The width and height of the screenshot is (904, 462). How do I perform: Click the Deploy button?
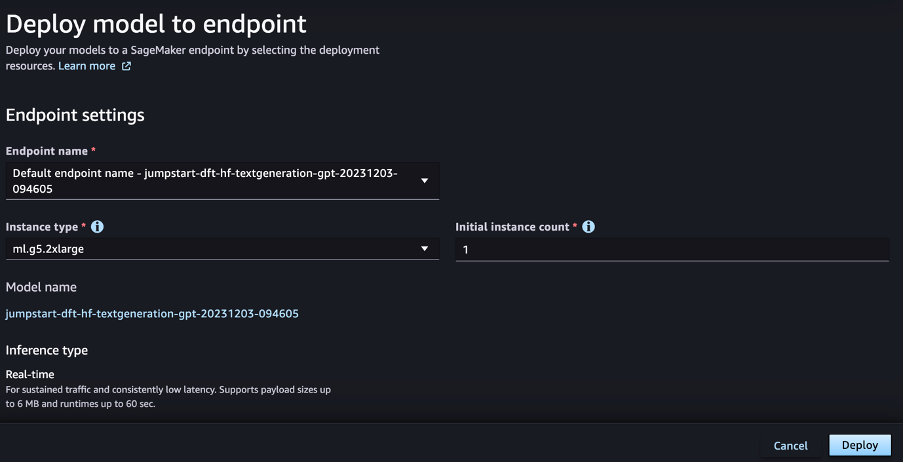(x=860, y=445)
